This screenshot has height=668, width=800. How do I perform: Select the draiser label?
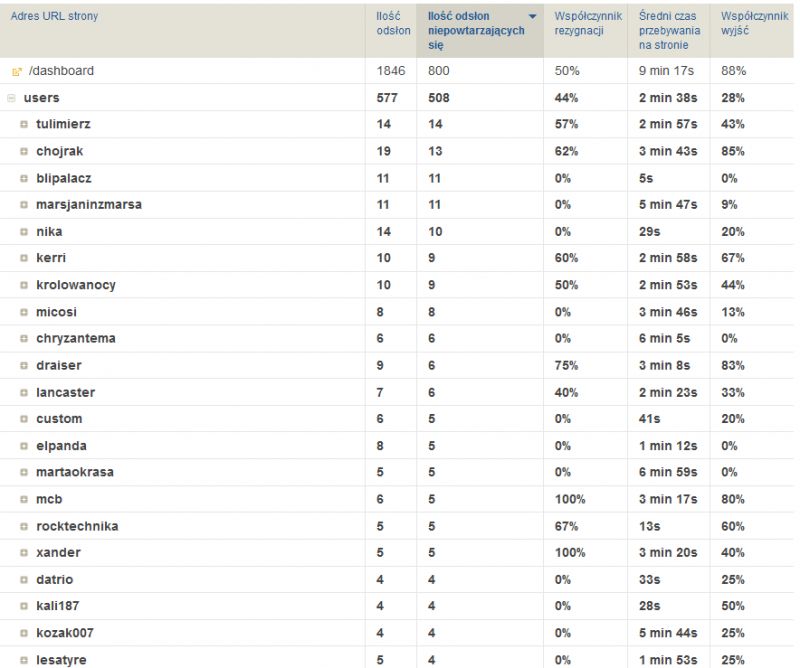[59, 366]
